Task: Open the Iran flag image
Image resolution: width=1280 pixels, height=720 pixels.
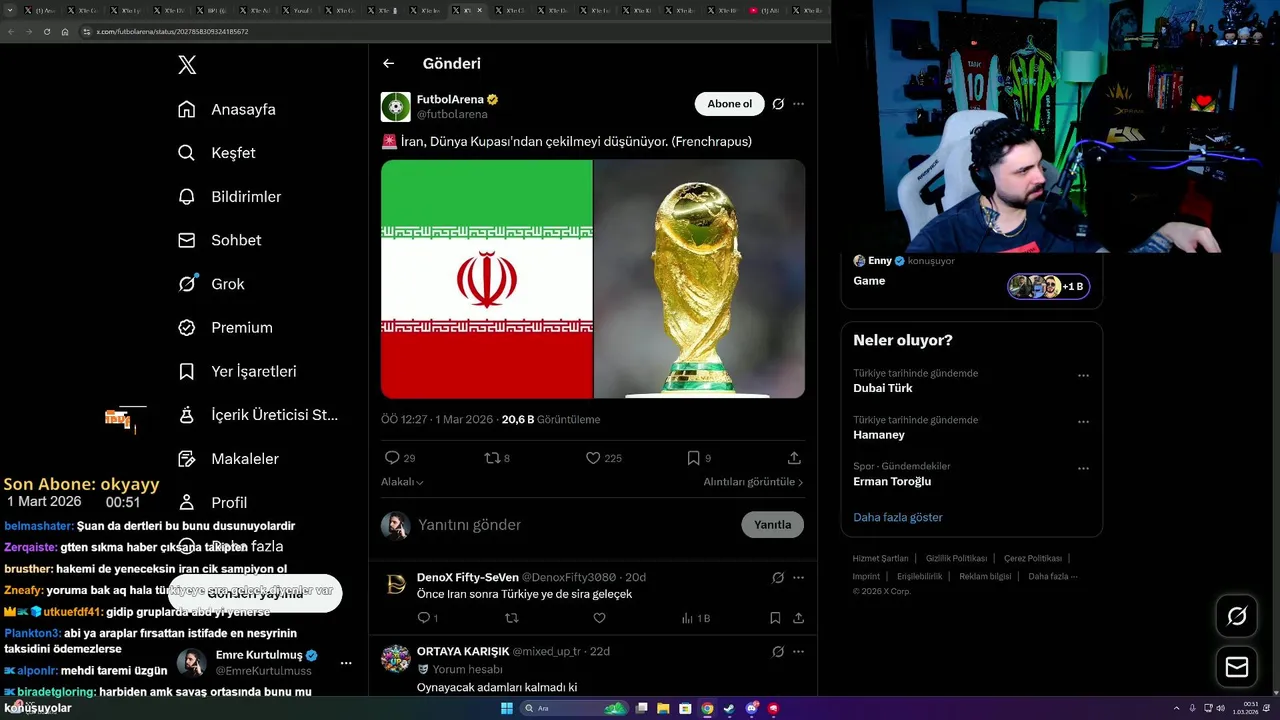Action: 487,279
